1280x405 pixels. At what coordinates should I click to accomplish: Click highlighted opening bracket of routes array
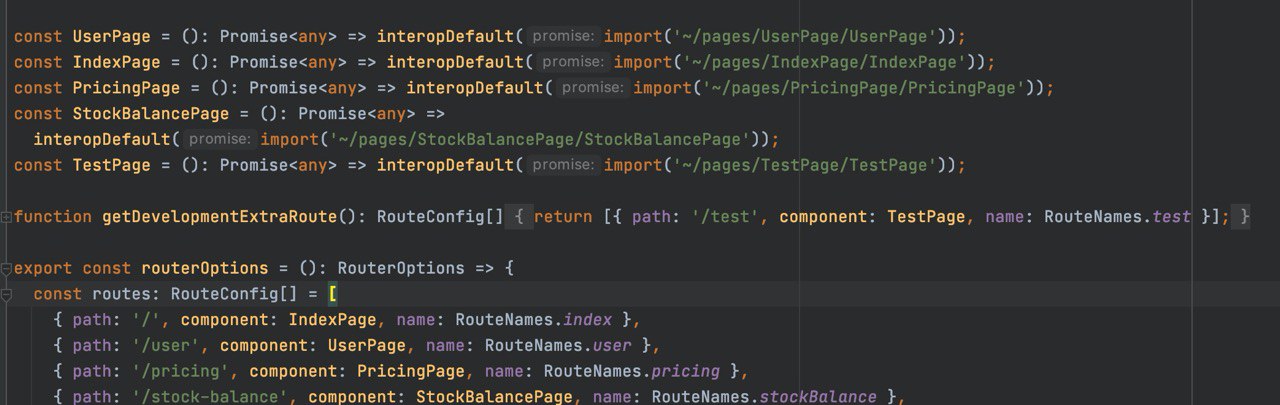coord(332,295)
